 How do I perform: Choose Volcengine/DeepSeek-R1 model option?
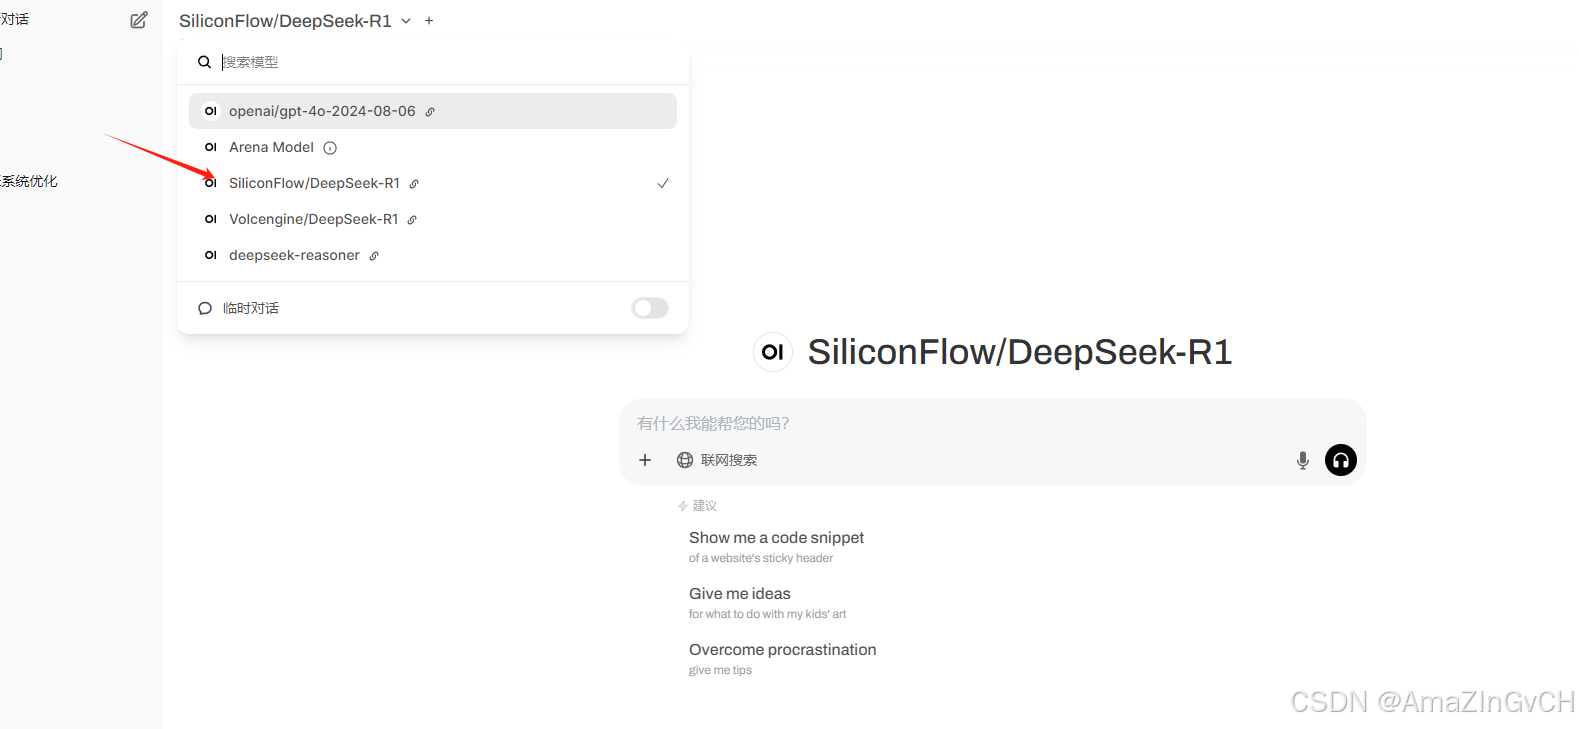313,219
